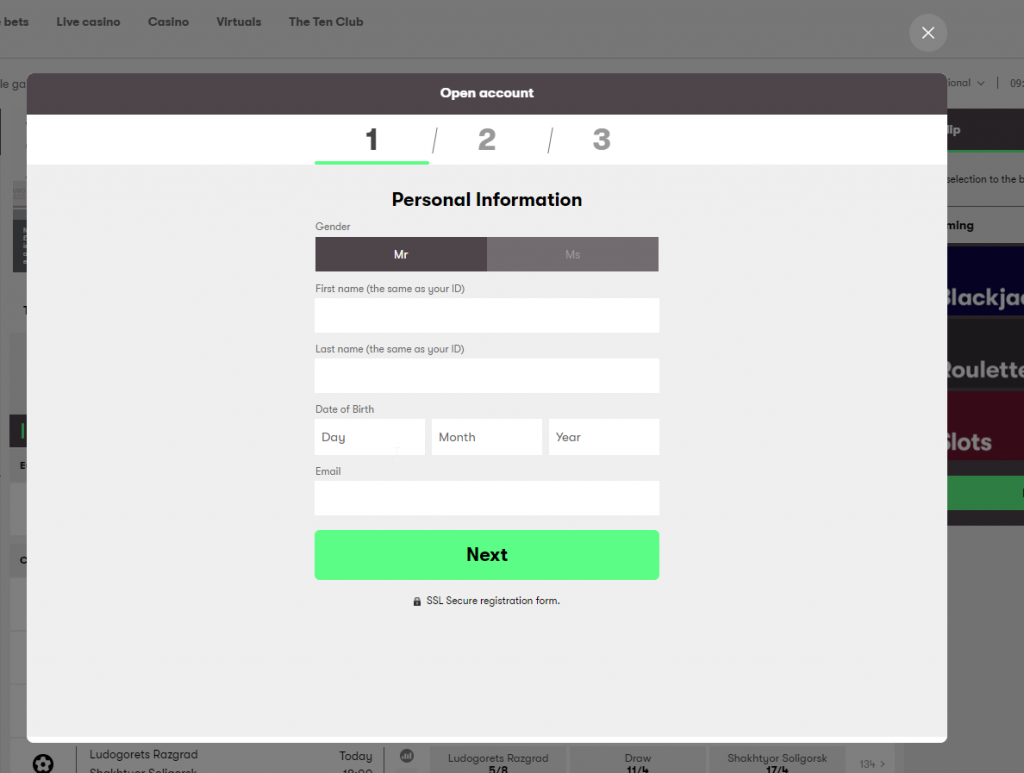Click the SSL padlock icon
Image resolution: width=1024 pixels, height=773 pixels.
coord(417,601)
